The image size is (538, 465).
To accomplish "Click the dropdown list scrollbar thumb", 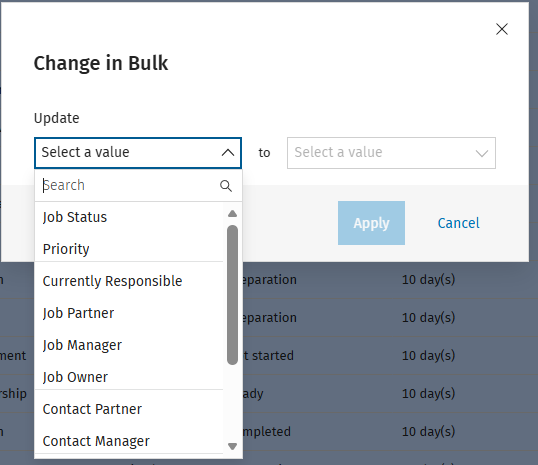I will [232, 295].
